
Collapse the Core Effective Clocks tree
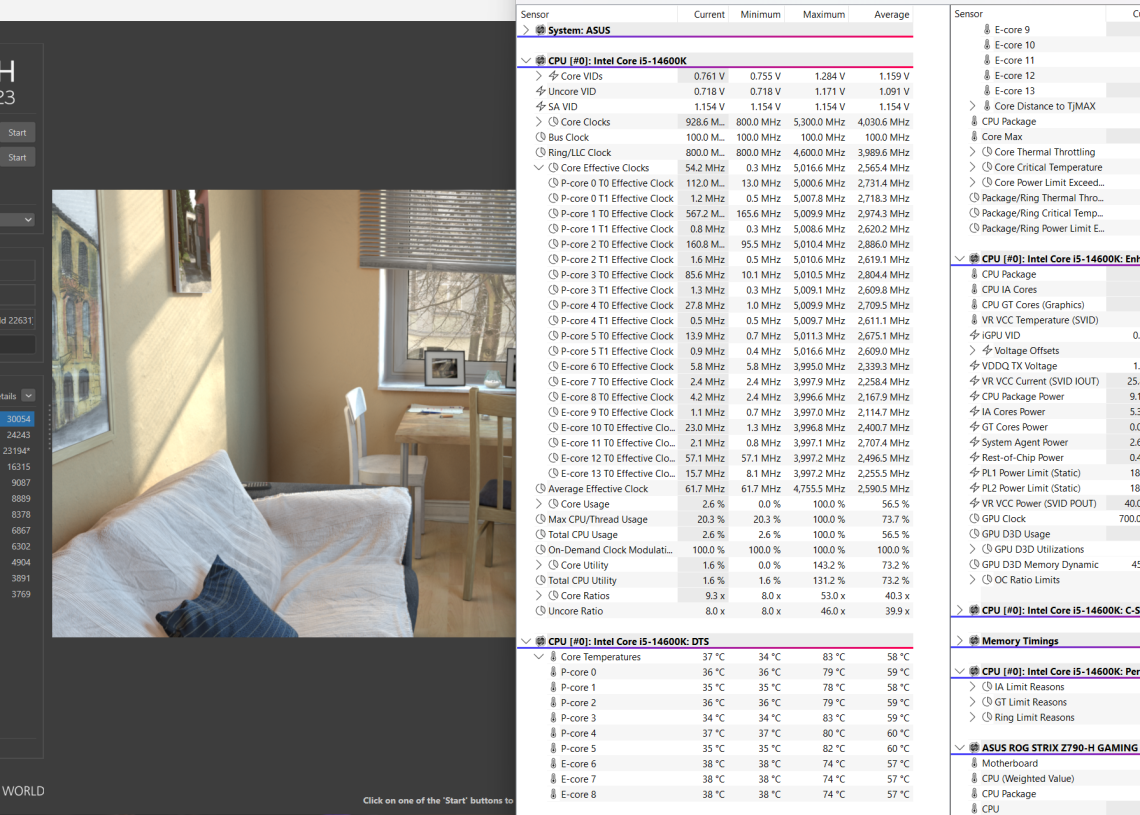(539, 167)
